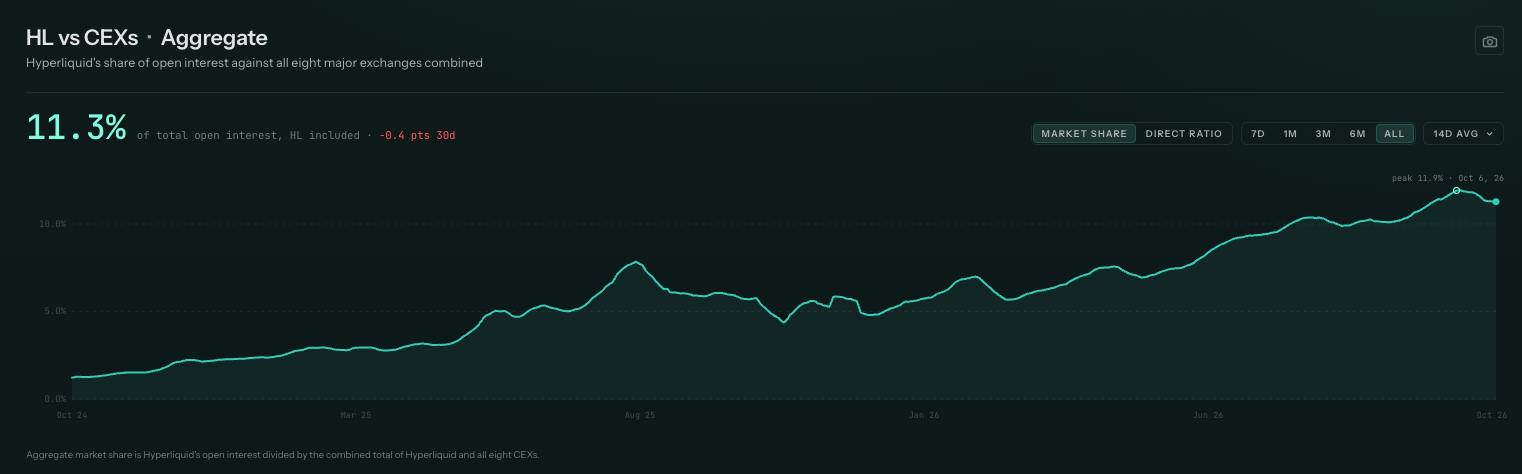Screen dimensions: 1522x474
Task: Click the camera screenshot icon
Action: pos(1489,41)
